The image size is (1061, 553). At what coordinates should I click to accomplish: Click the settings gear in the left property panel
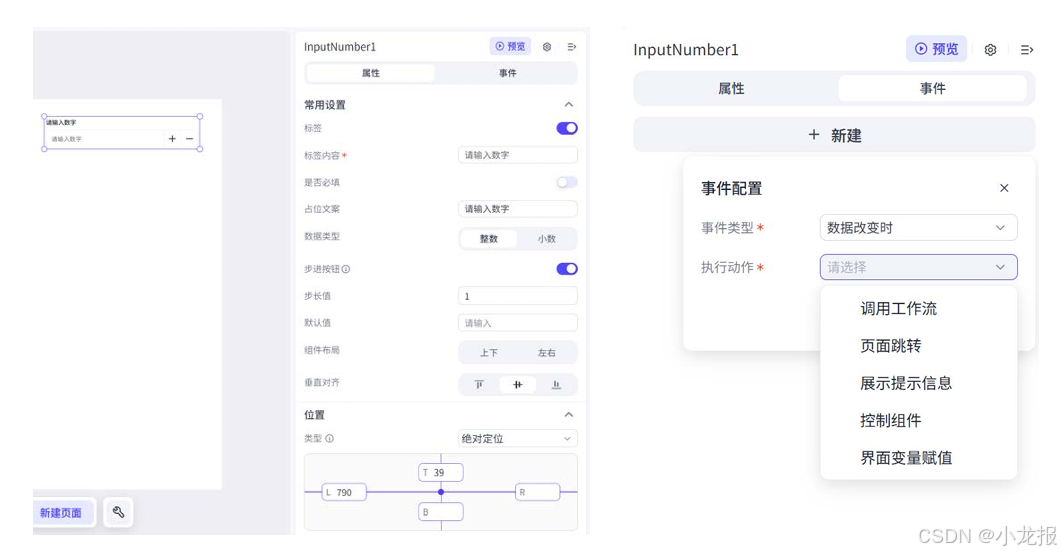coord(547,47)
